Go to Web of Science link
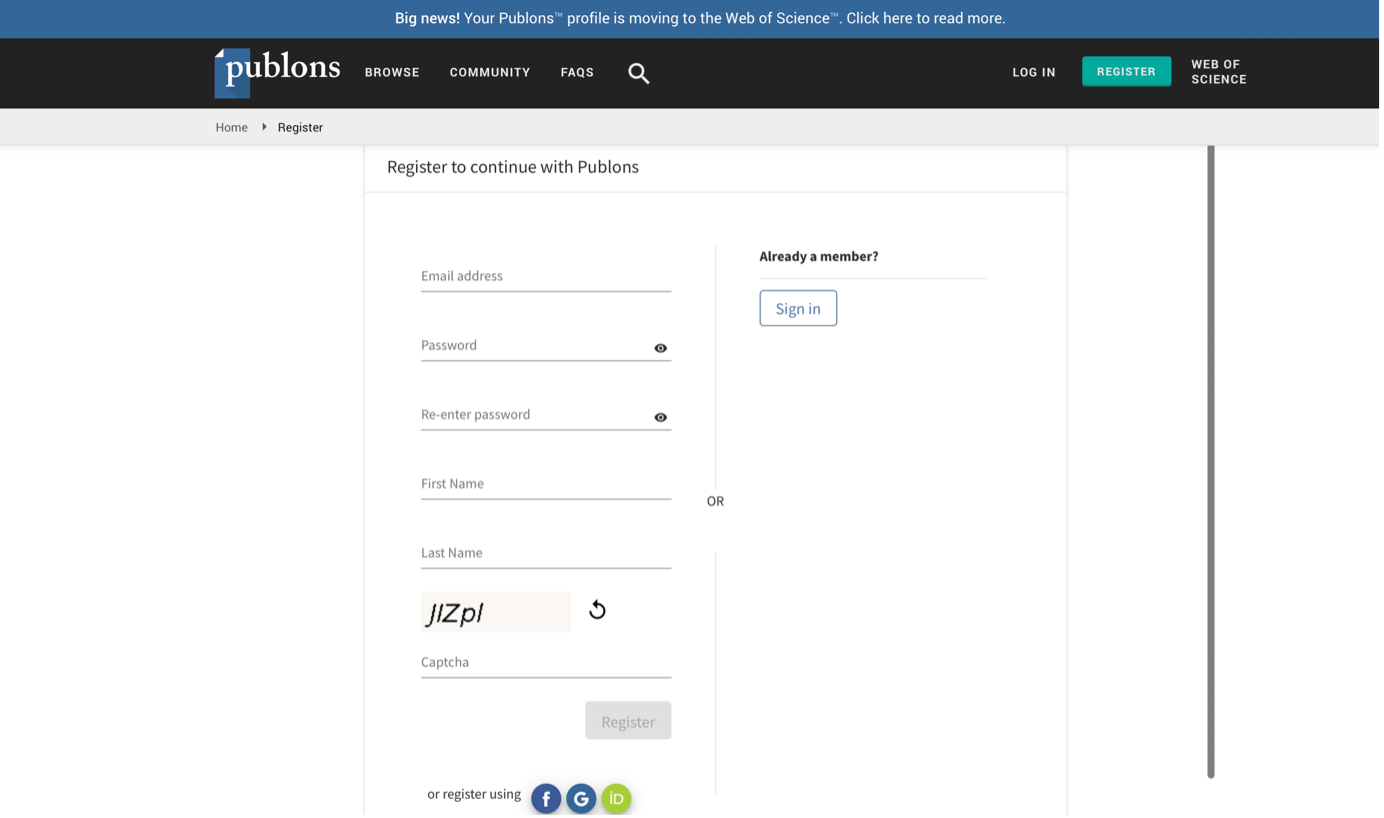 pyautogui.click(x=1221, y=72)
